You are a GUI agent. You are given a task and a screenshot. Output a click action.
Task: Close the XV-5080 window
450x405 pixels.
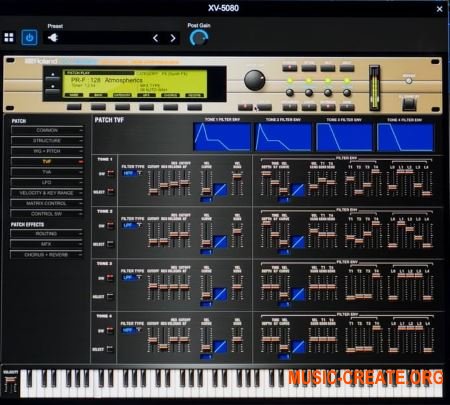pyautogui.click(x=440, y=9)
